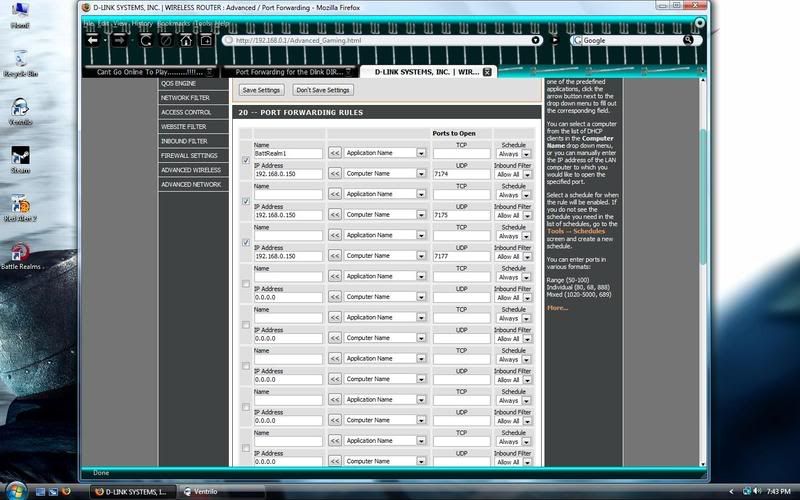Open the Battle Realms desktop icon

point(19,255)
